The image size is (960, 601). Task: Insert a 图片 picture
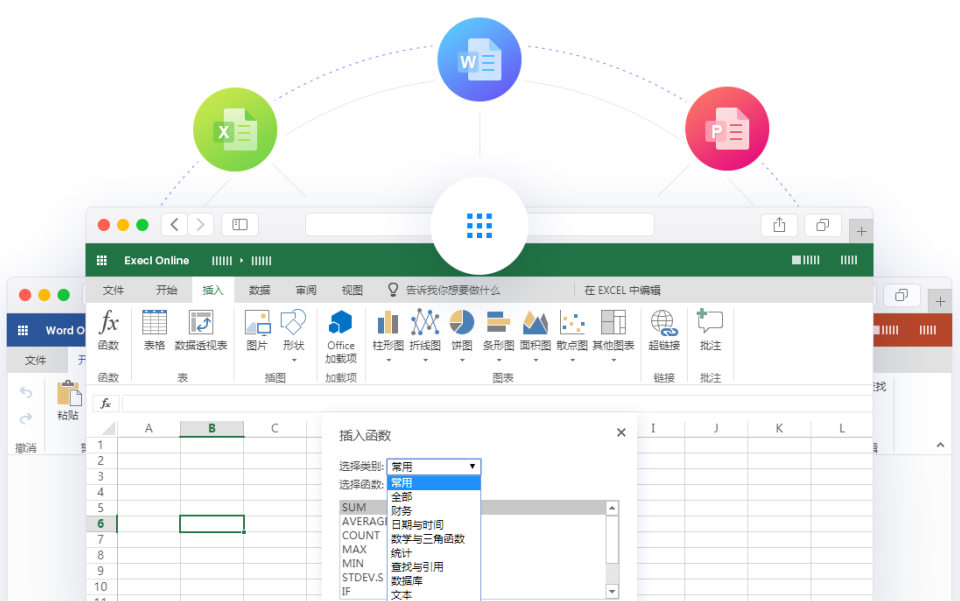point(257,330)
